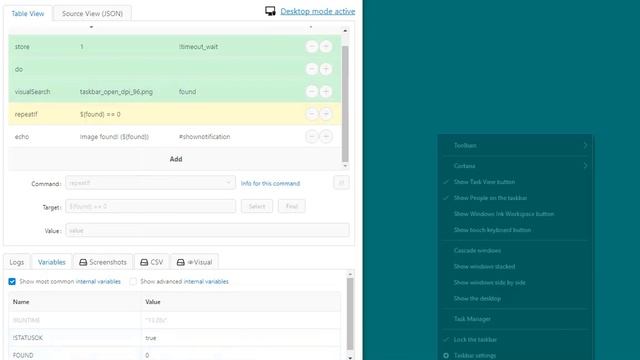Switch to the Table View tab
Screen dimensions: 640x360
28,13
